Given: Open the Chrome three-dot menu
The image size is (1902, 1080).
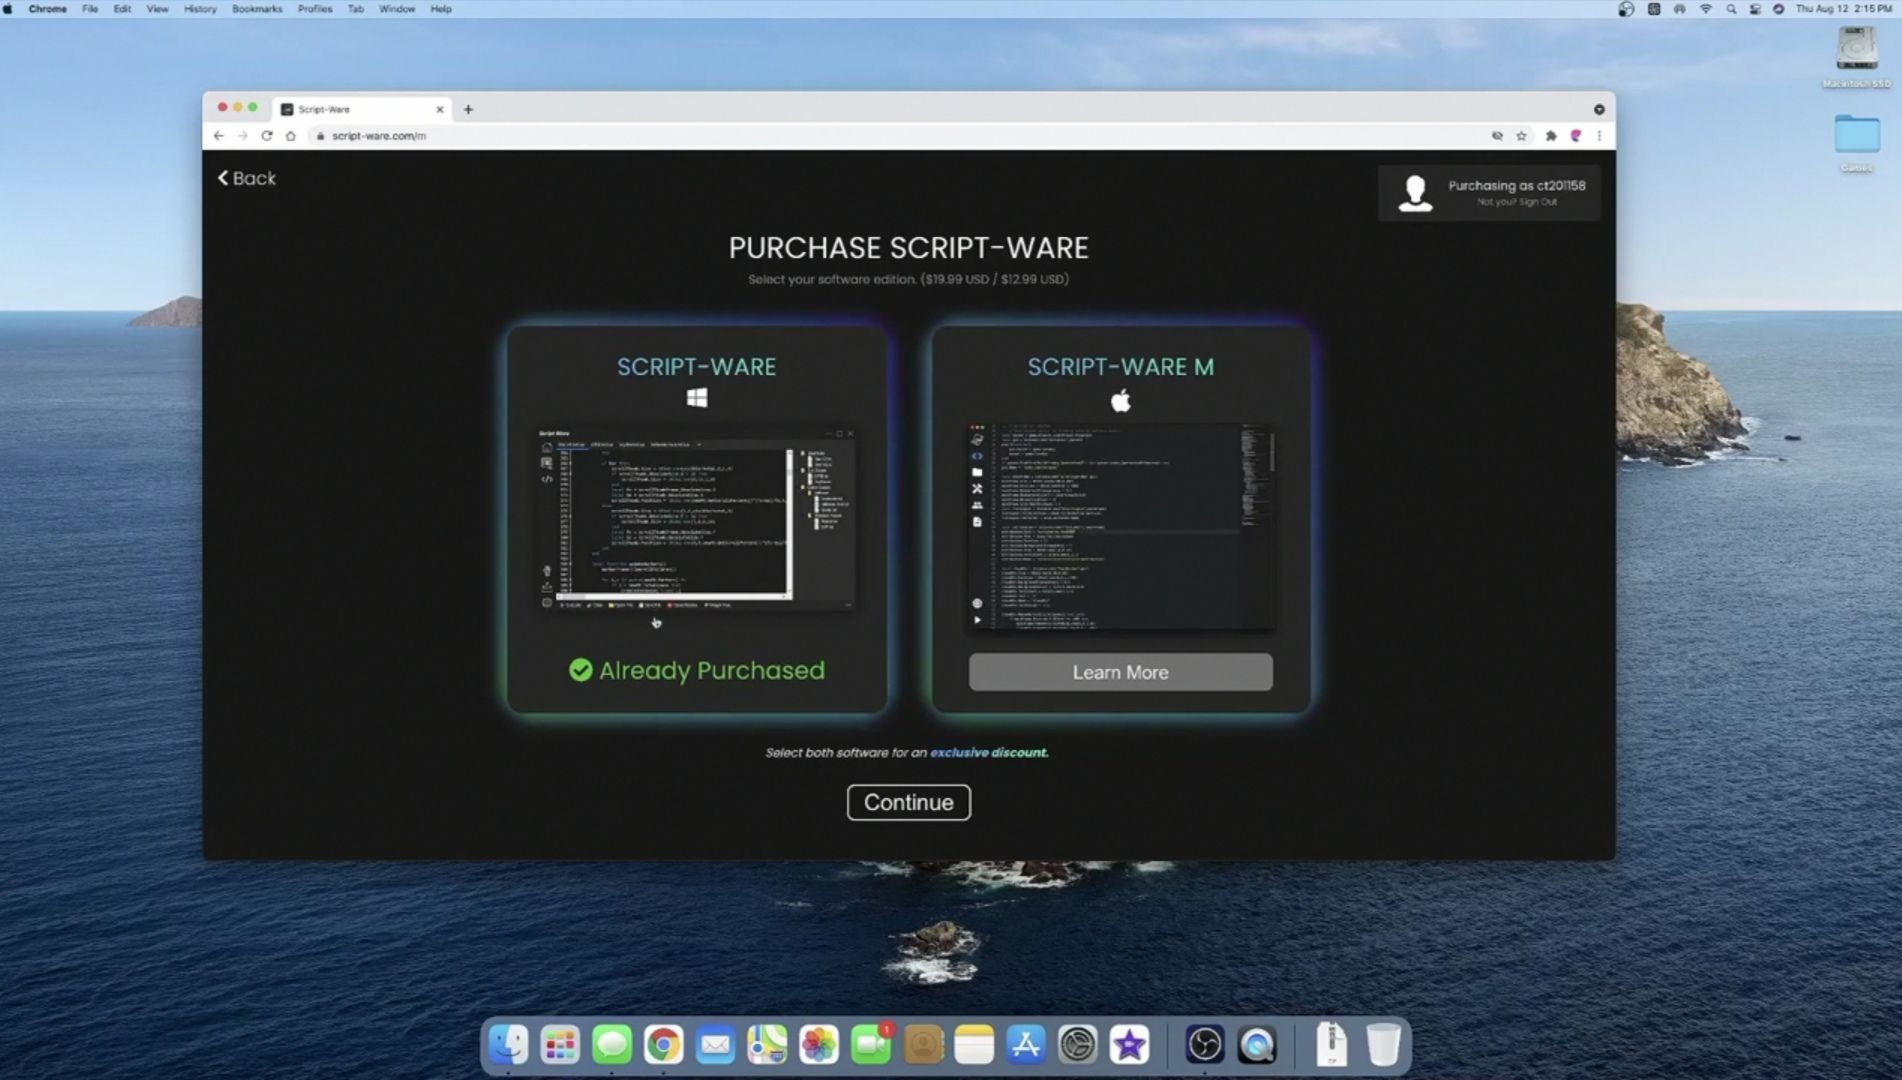Looking at the screenshot, I should tap(1599, 136).
